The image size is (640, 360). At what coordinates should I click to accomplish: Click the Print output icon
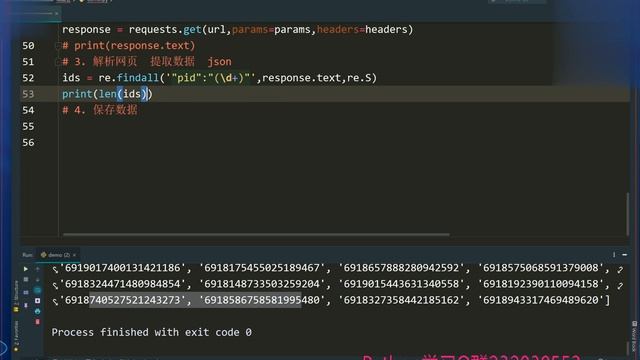(38, 311)
